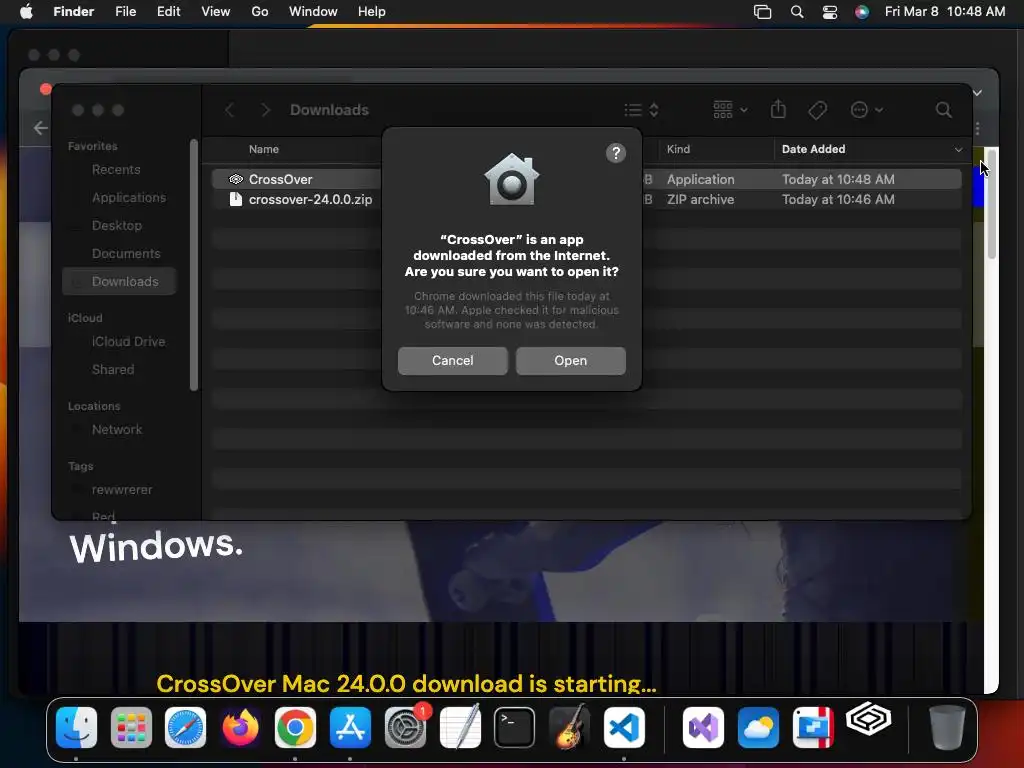Click the Siri icon in menu bar
Image resolution: width=1024 pixels, height=768 pixels.
[x=862, y=12]
